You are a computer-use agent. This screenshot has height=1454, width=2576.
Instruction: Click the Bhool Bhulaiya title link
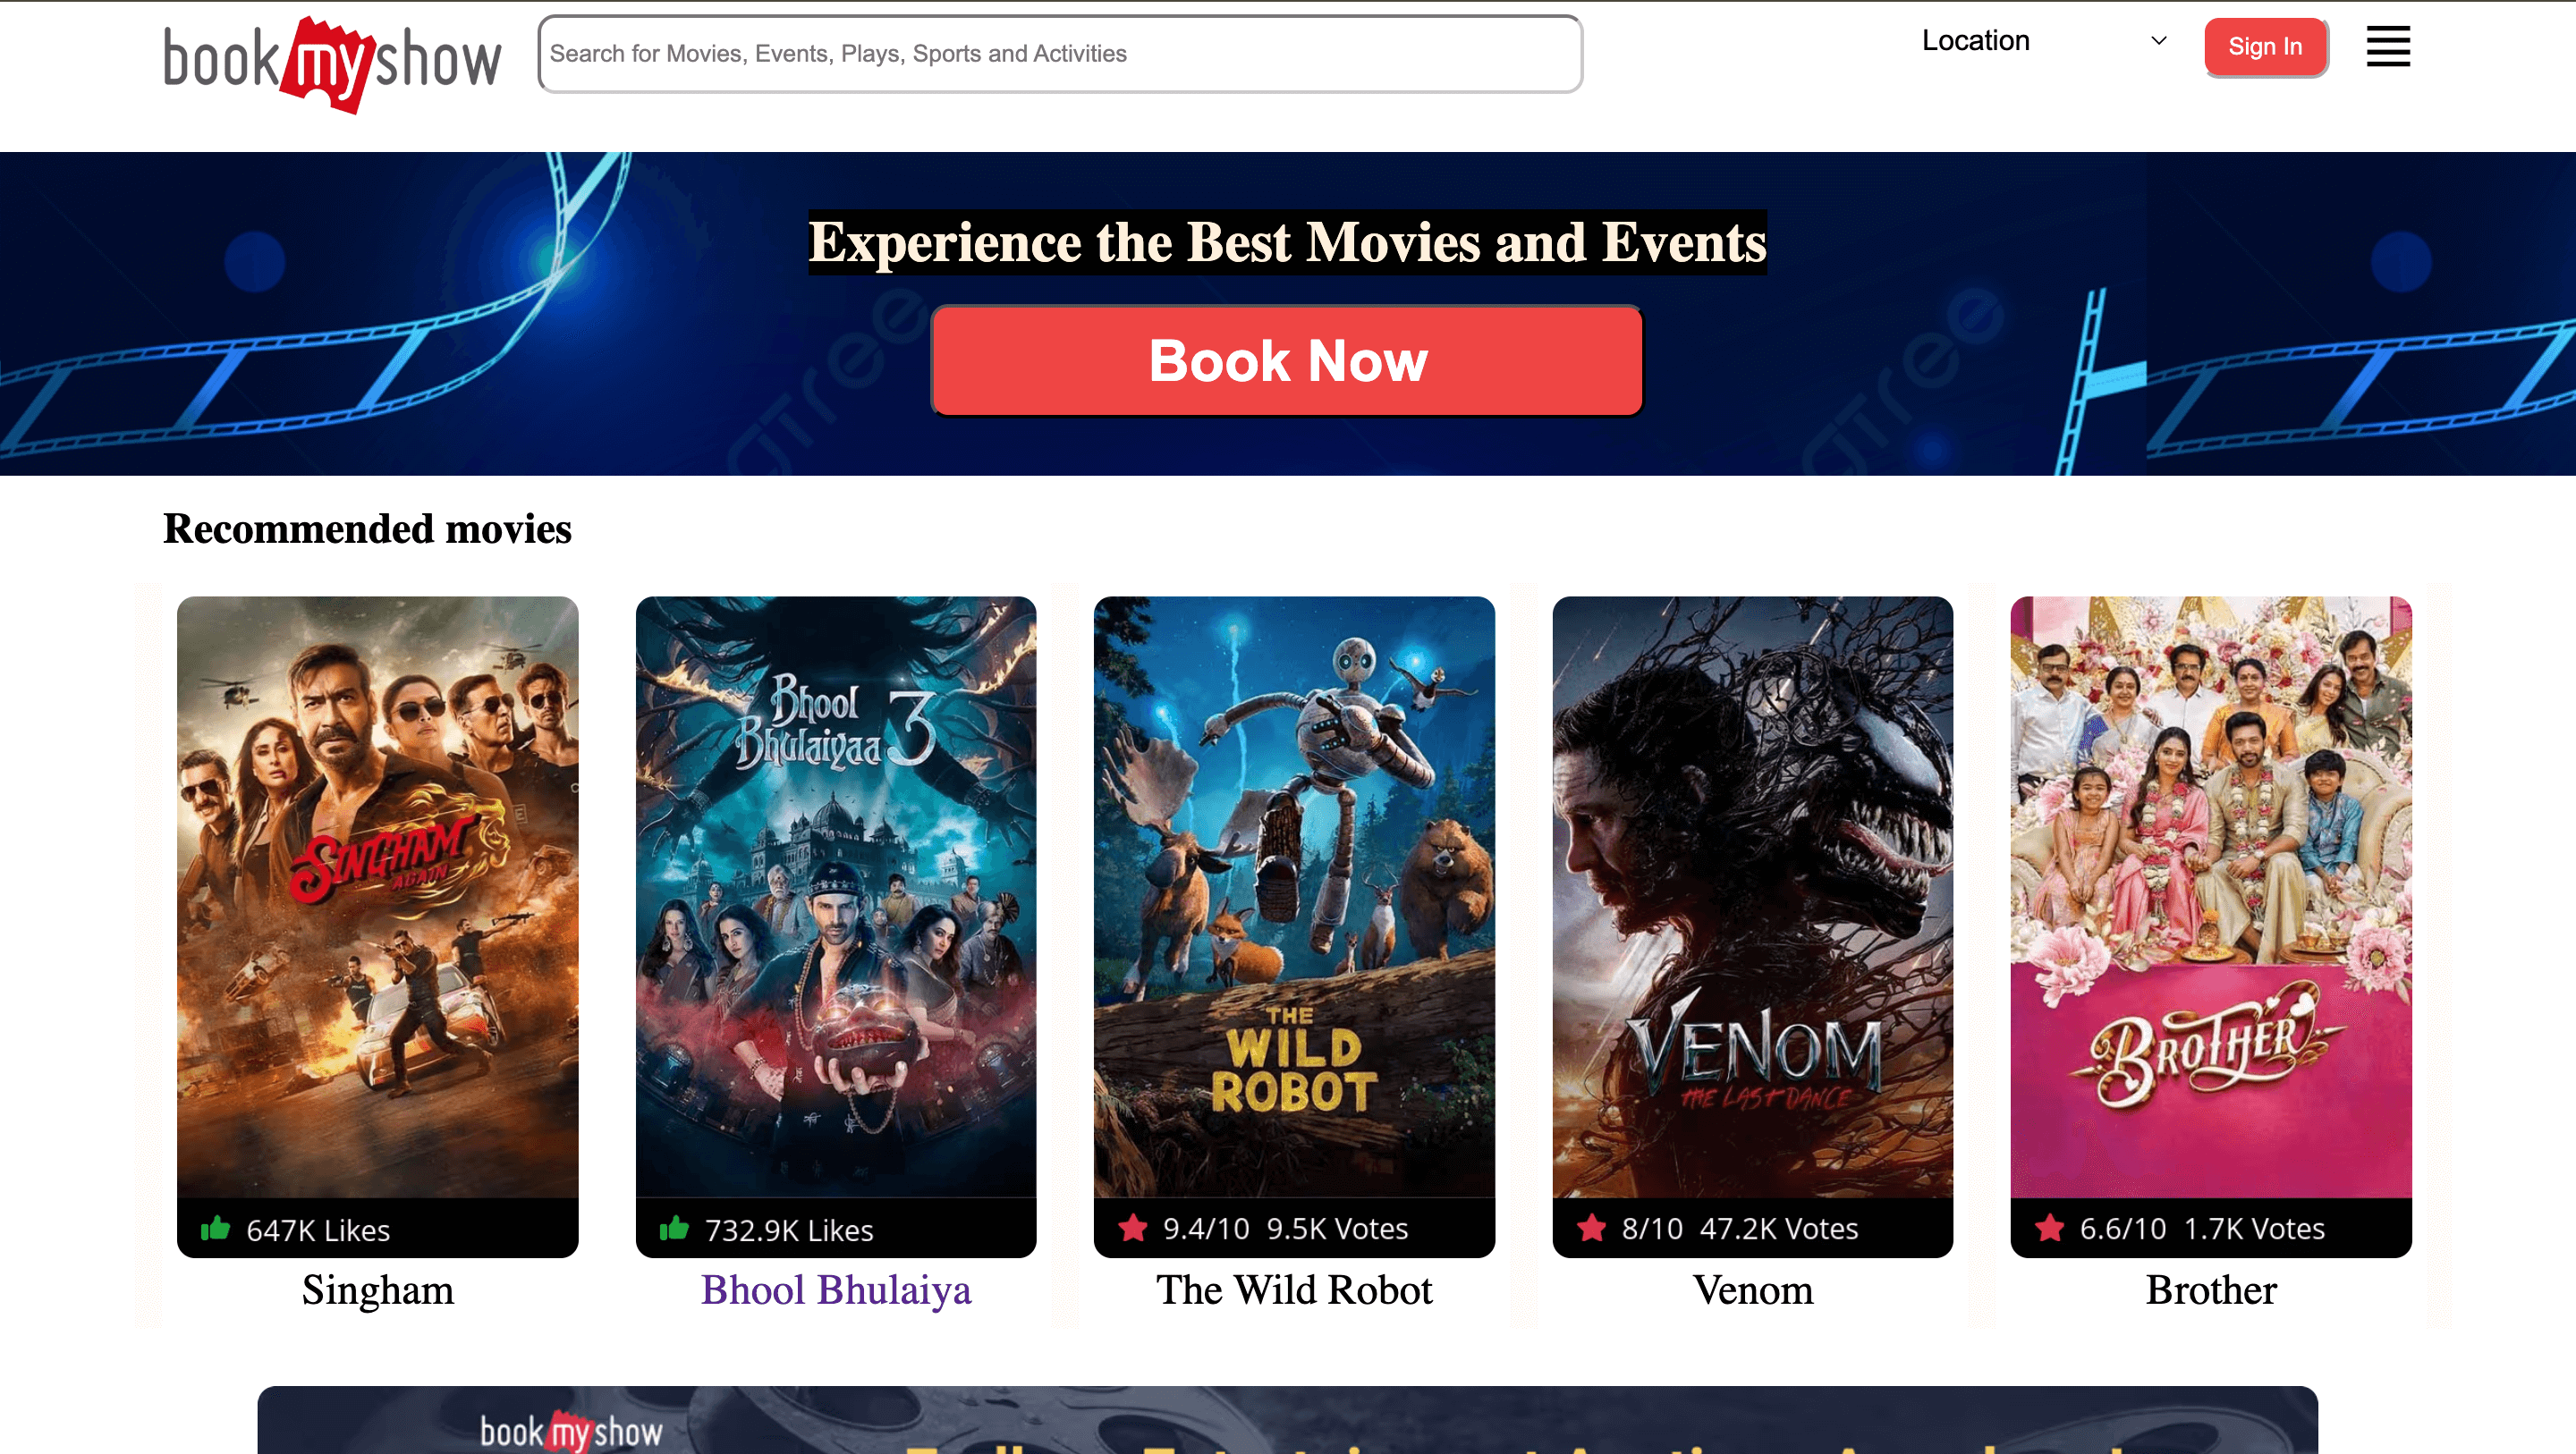point(835,1290)
